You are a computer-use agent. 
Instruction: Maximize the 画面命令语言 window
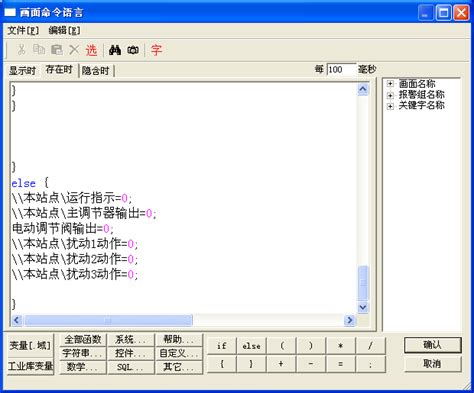pyautogui.click(x=444, y=13)
